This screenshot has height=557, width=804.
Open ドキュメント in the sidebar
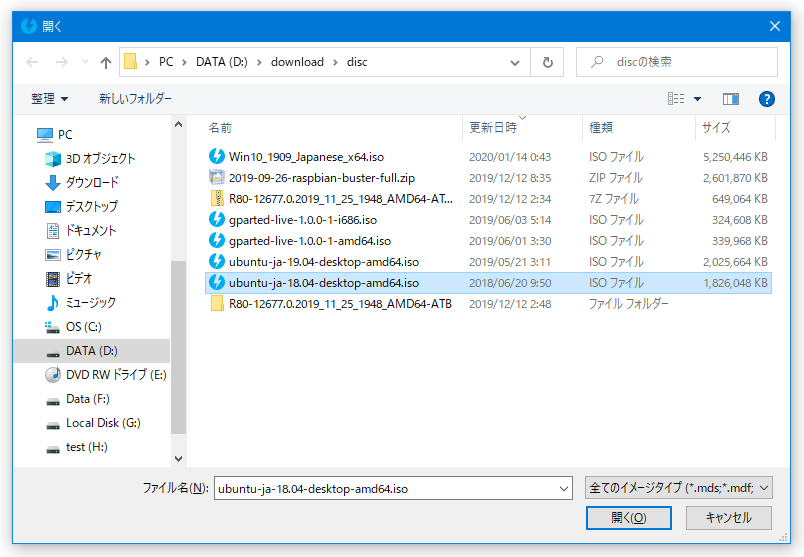[x=81, y=230]
